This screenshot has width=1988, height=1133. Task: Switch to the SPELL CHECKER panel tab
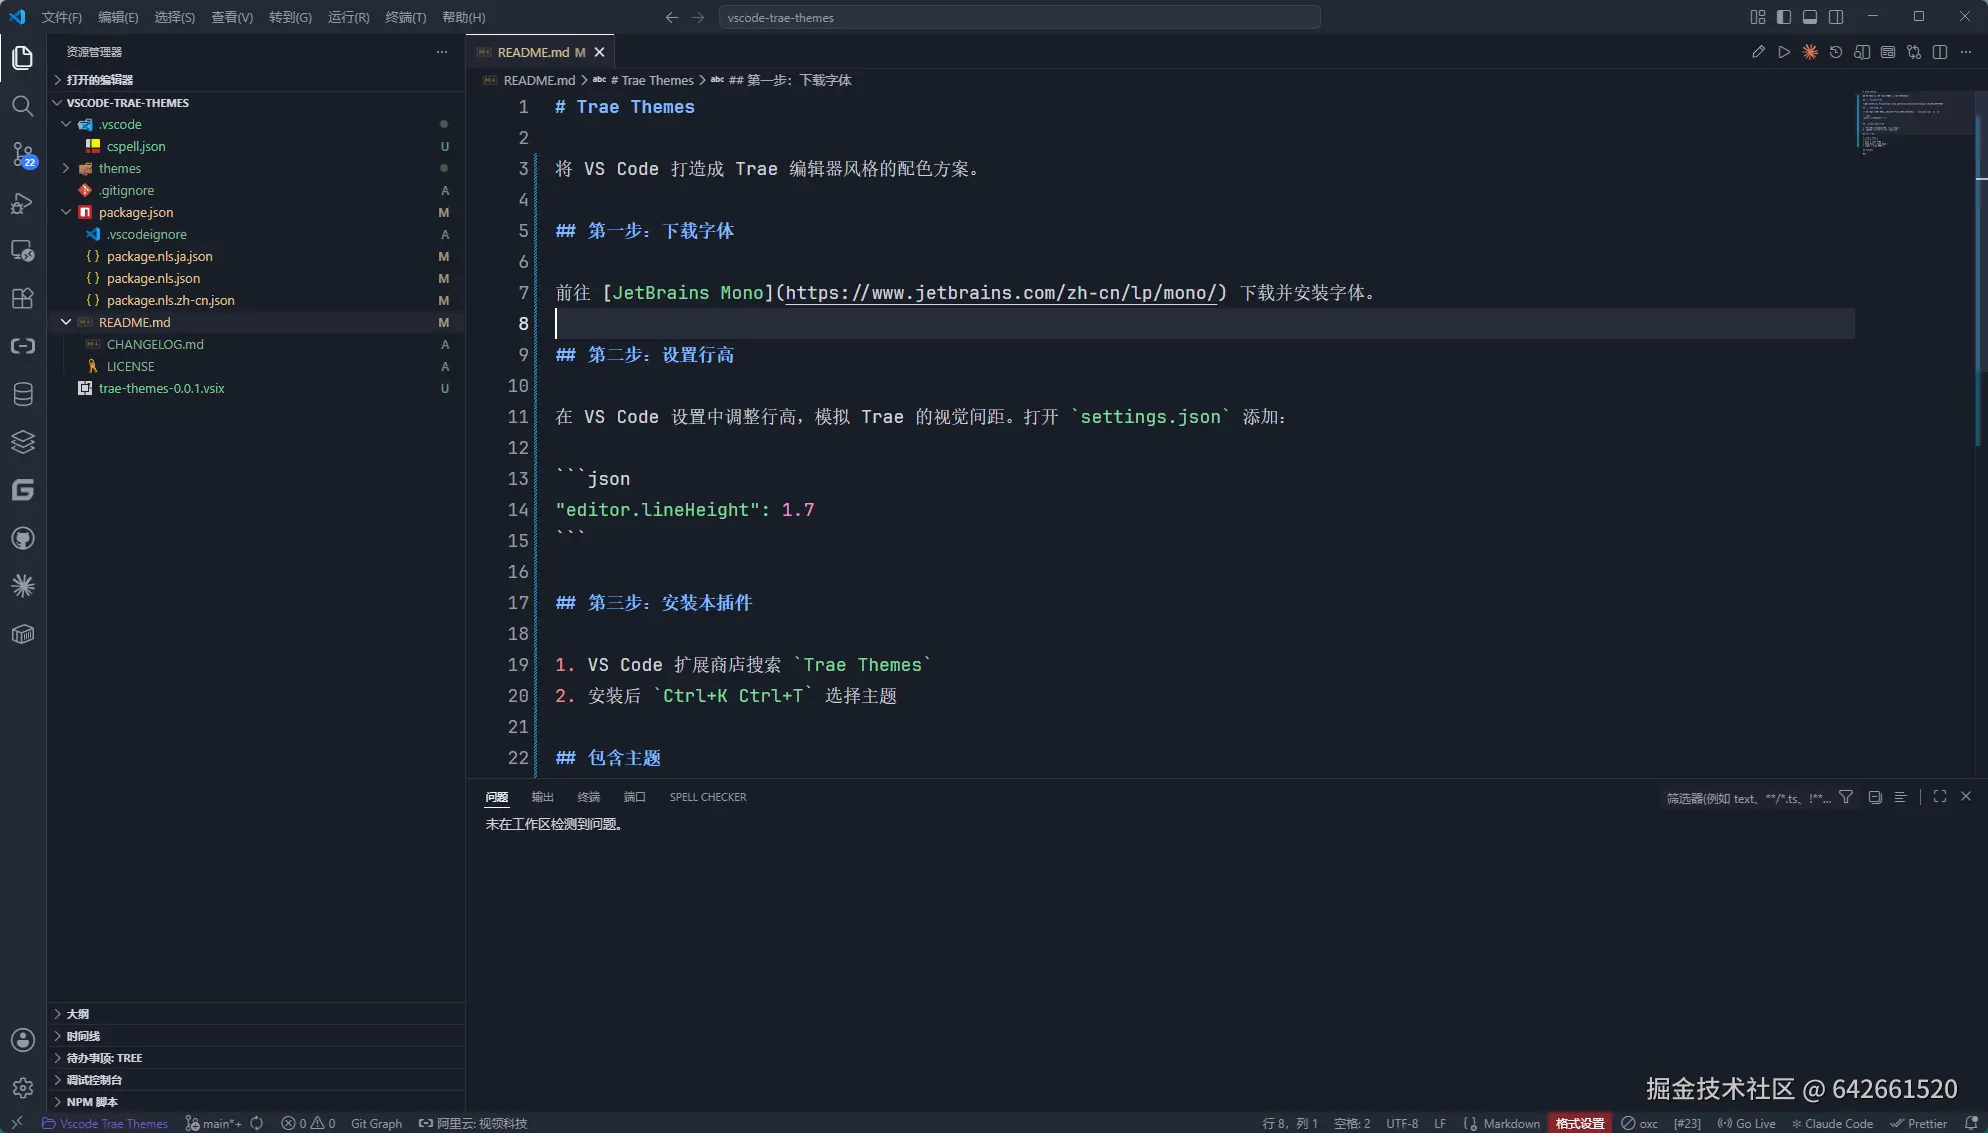(708, 797)
